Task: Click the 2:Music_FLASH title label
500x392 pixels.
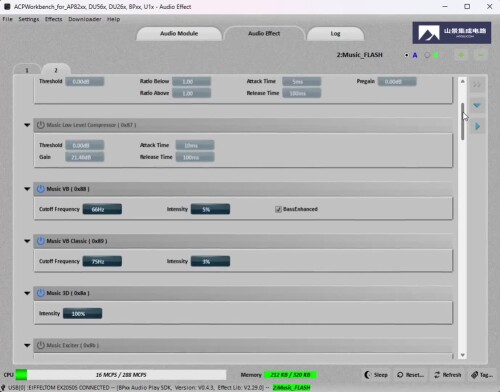Action: click(x=359, y=55)
